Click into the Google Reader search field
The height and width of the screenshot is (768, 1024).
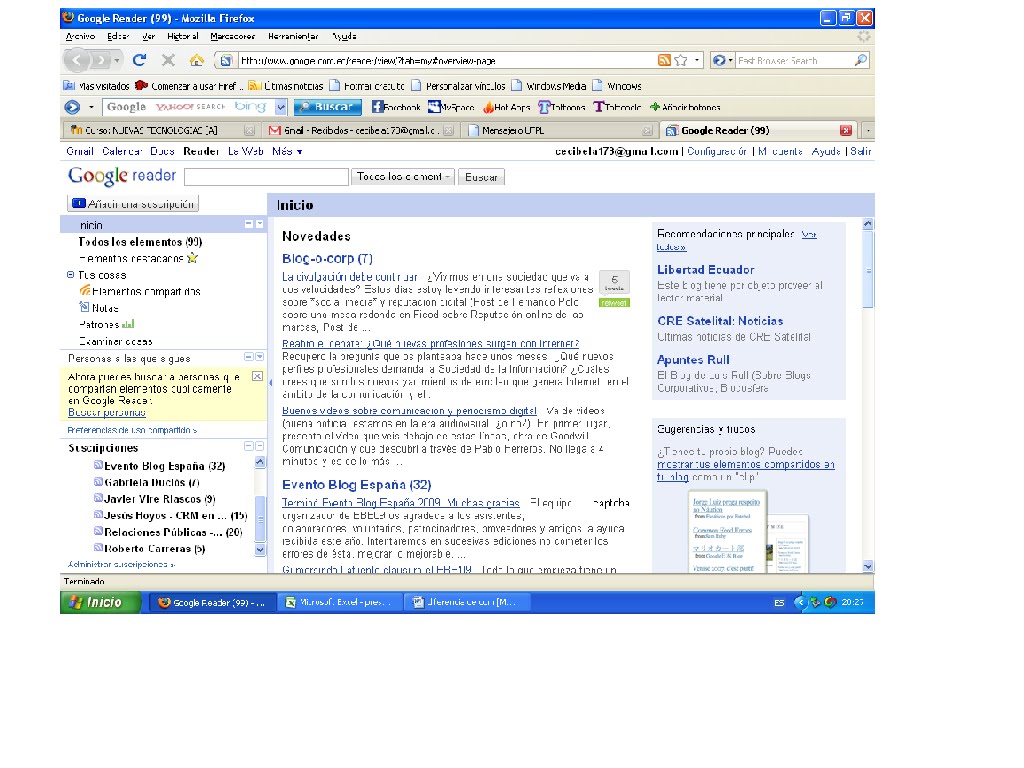click(x=266, y=177)
